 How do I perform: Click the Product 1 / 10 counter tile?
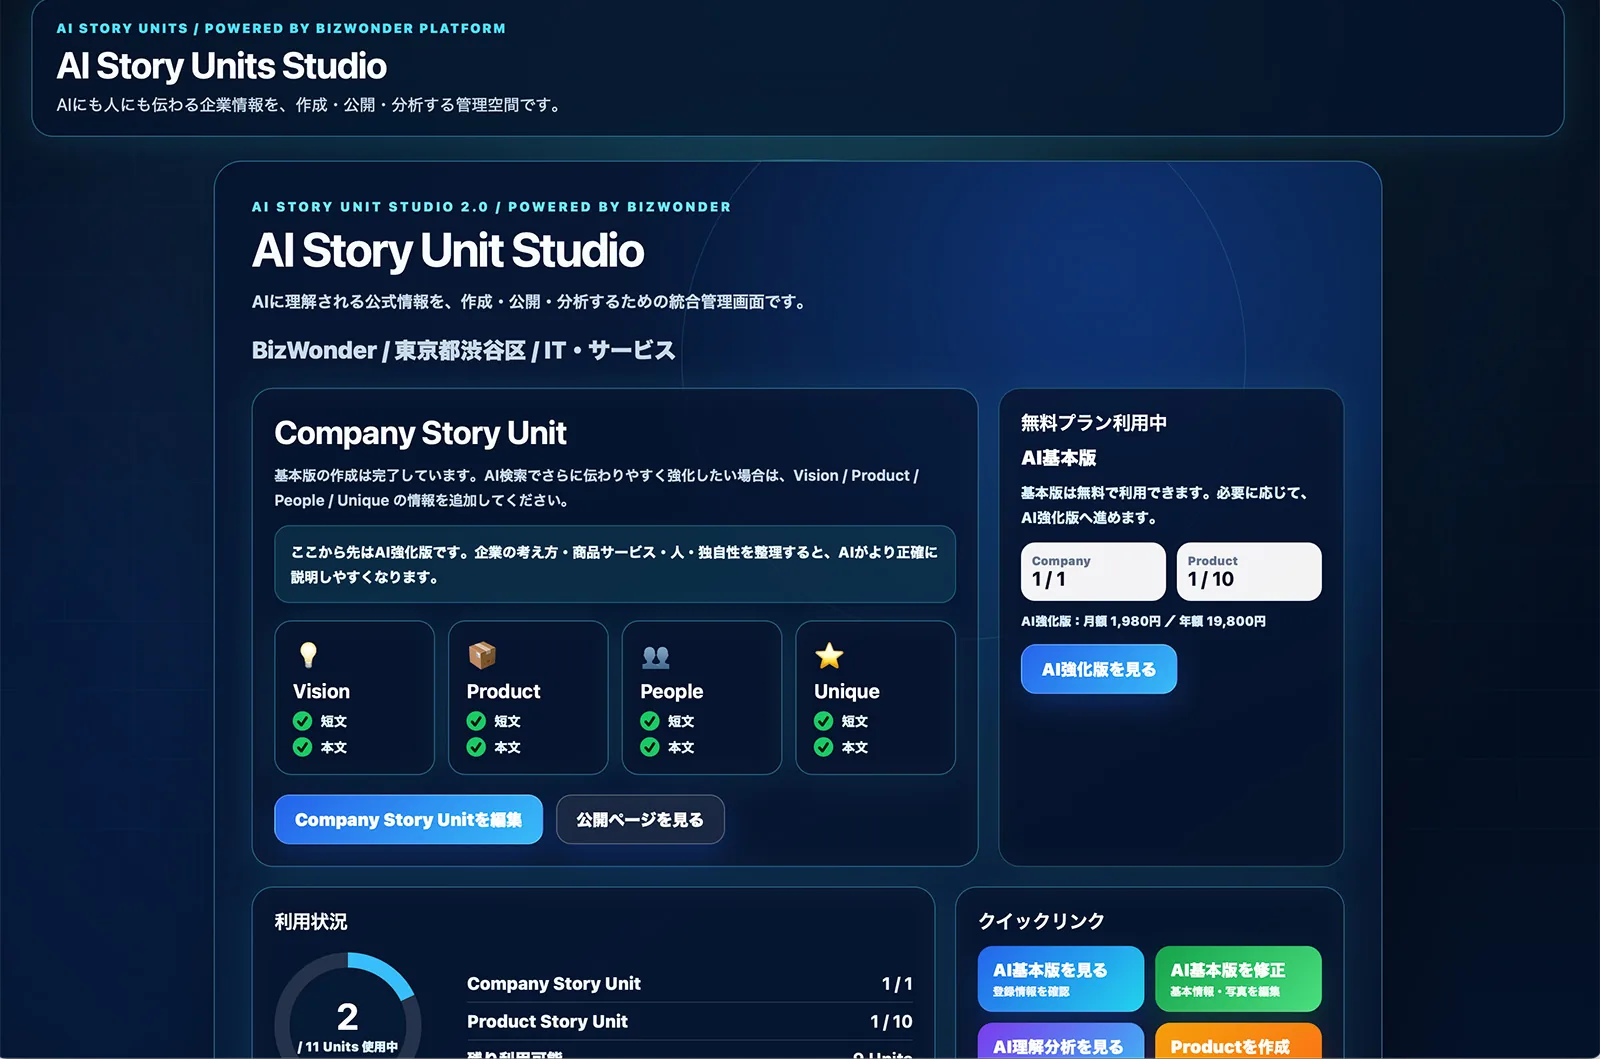[x=1249, y=572]
